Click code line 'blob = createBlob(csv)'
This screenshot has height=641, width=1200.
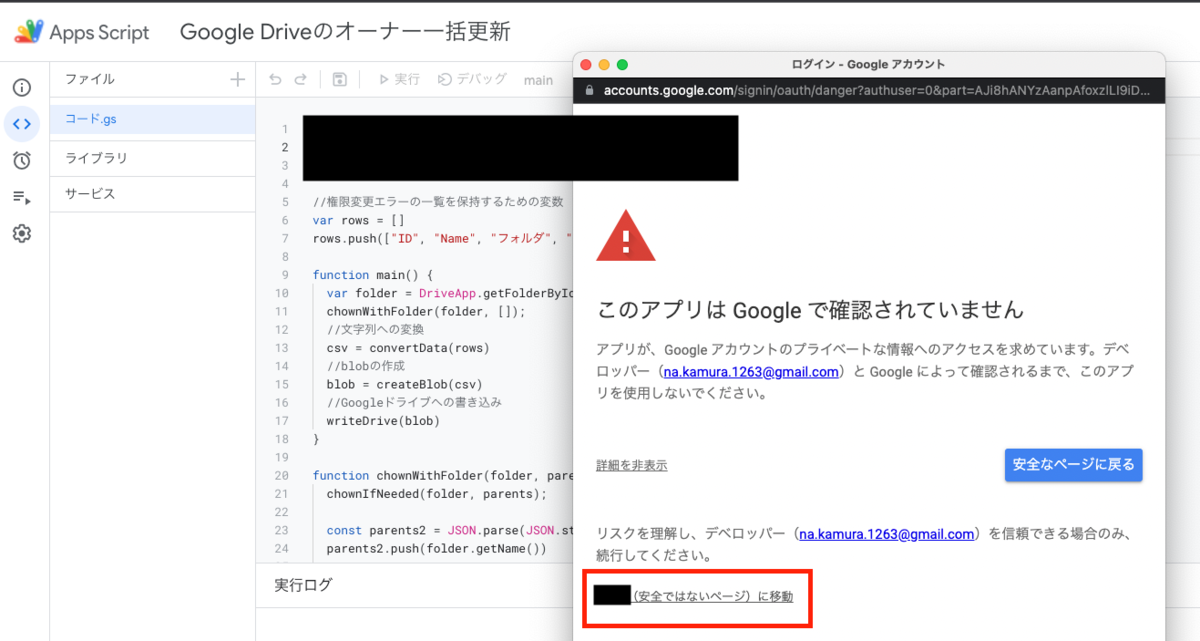tap(404, 384)
